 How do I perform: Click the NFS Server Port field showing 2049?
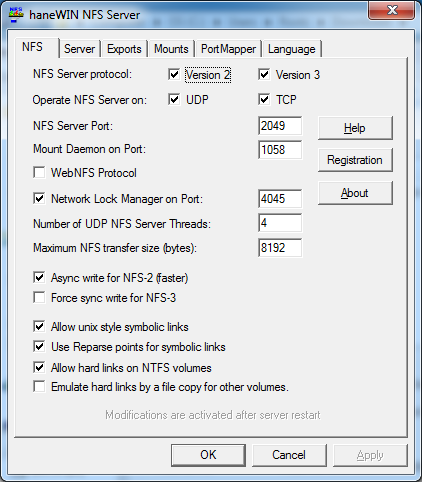280,126
